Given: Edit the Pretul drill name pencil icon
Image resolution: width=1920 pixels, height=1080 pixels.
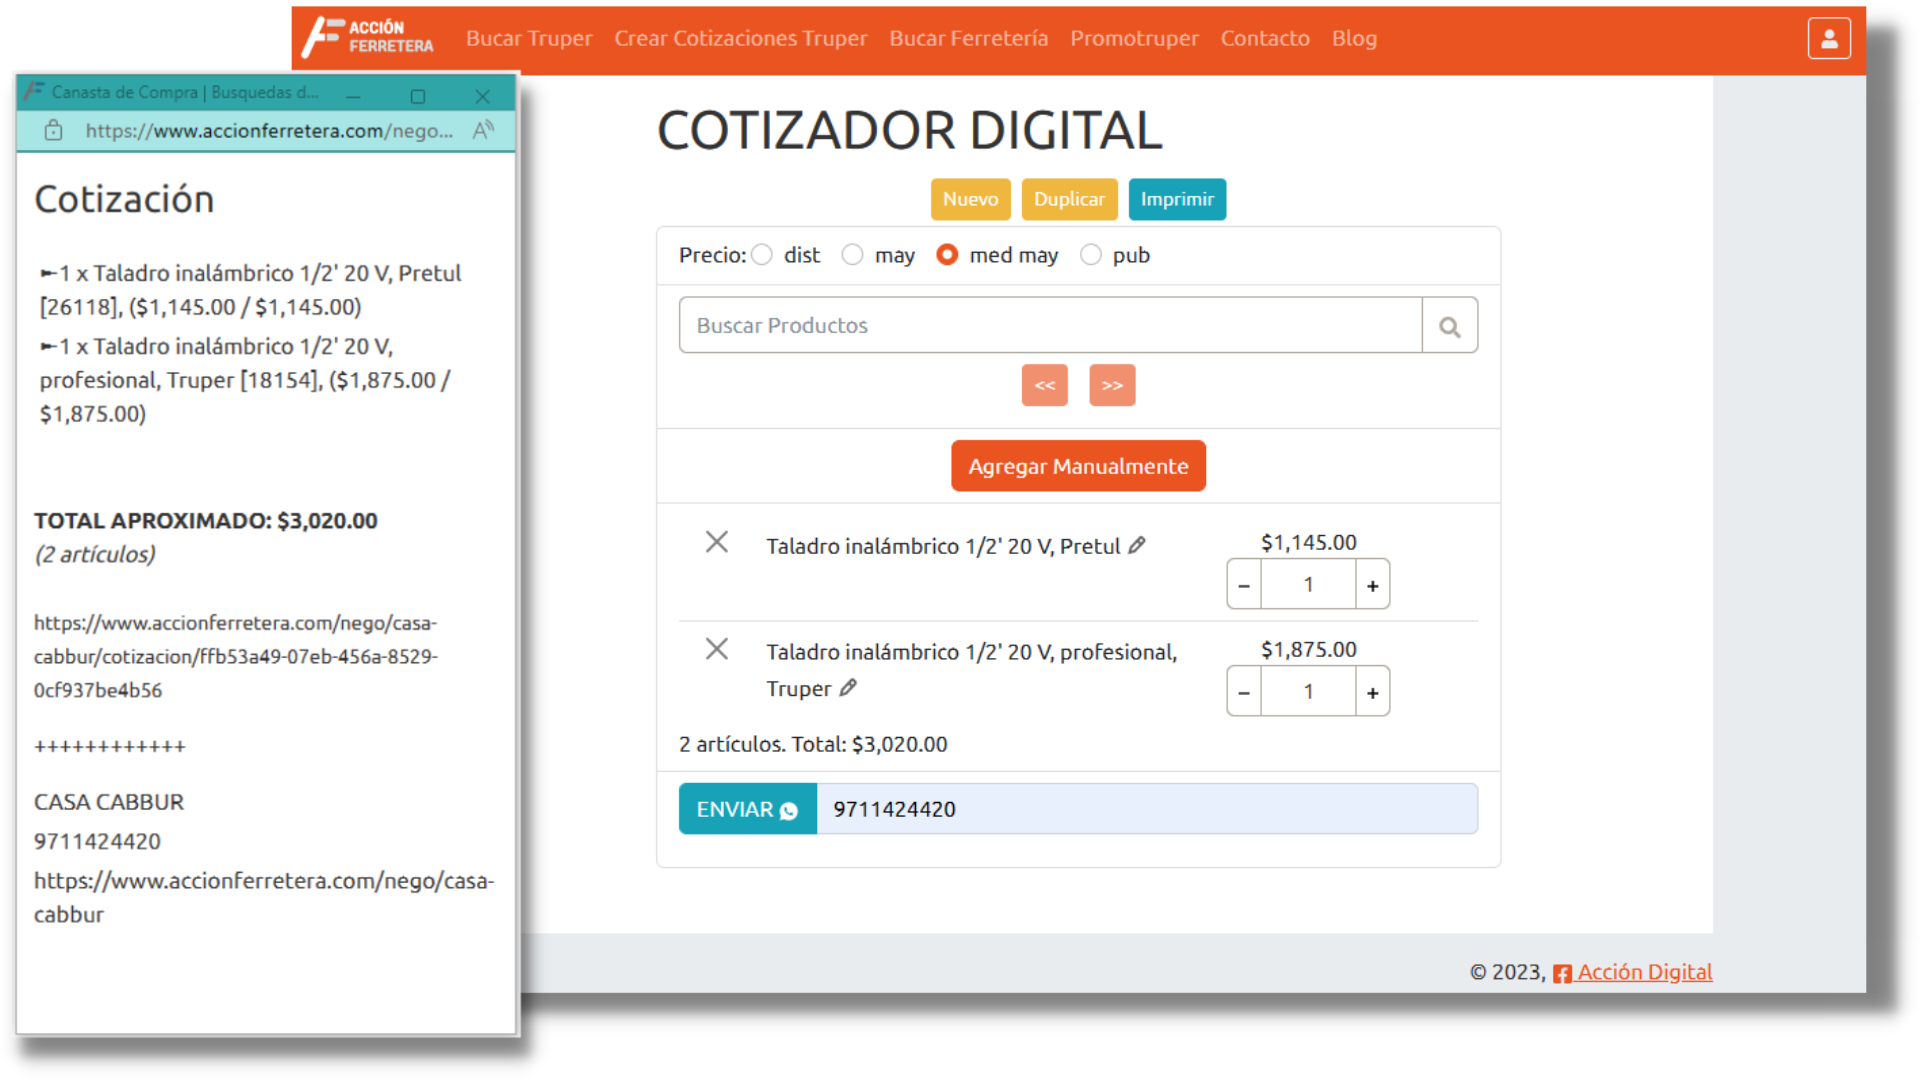Looking at the screenshot, I should [x=1137, y=546].
